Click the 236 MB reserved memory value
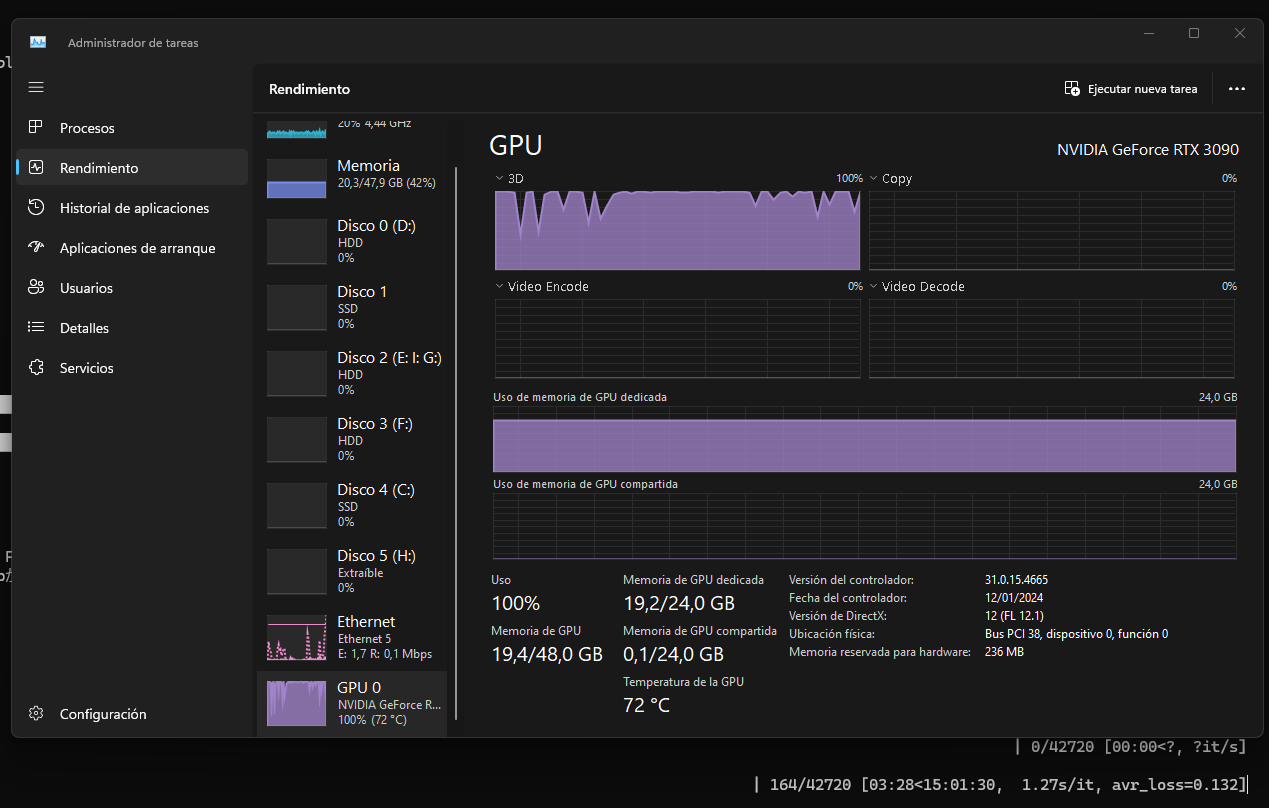Viewport: 1269px width, 808px height. pyautogui.click(x=1004, y=652)
